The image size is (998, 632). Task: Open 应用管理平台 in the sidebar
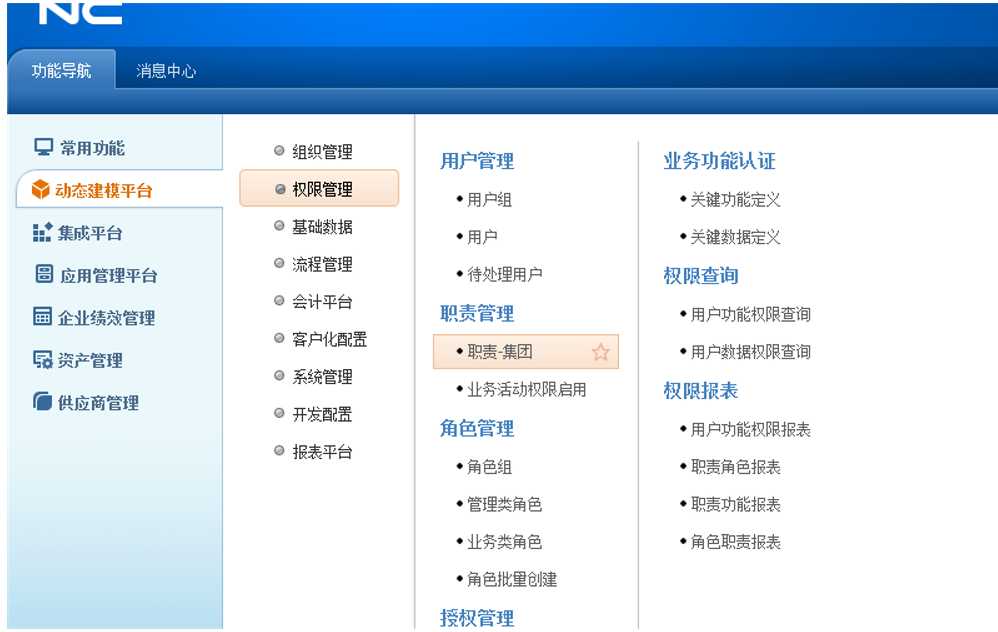pyautogui.click(x=109, y=276)
